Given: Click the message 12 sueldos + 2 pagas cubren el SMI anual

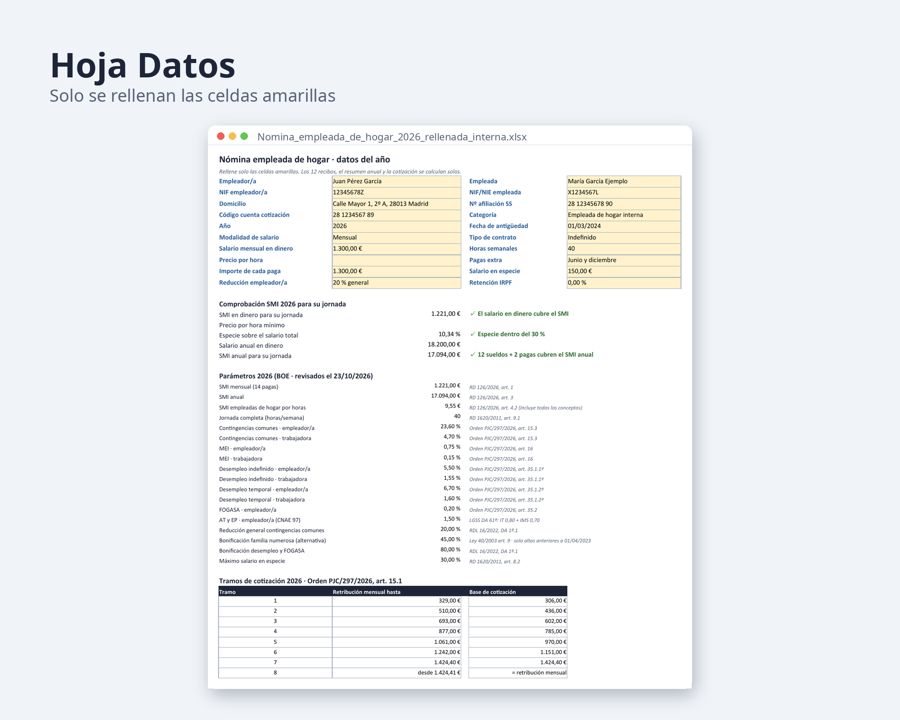Looking at the screenshot, I should [x=536, y=355].
